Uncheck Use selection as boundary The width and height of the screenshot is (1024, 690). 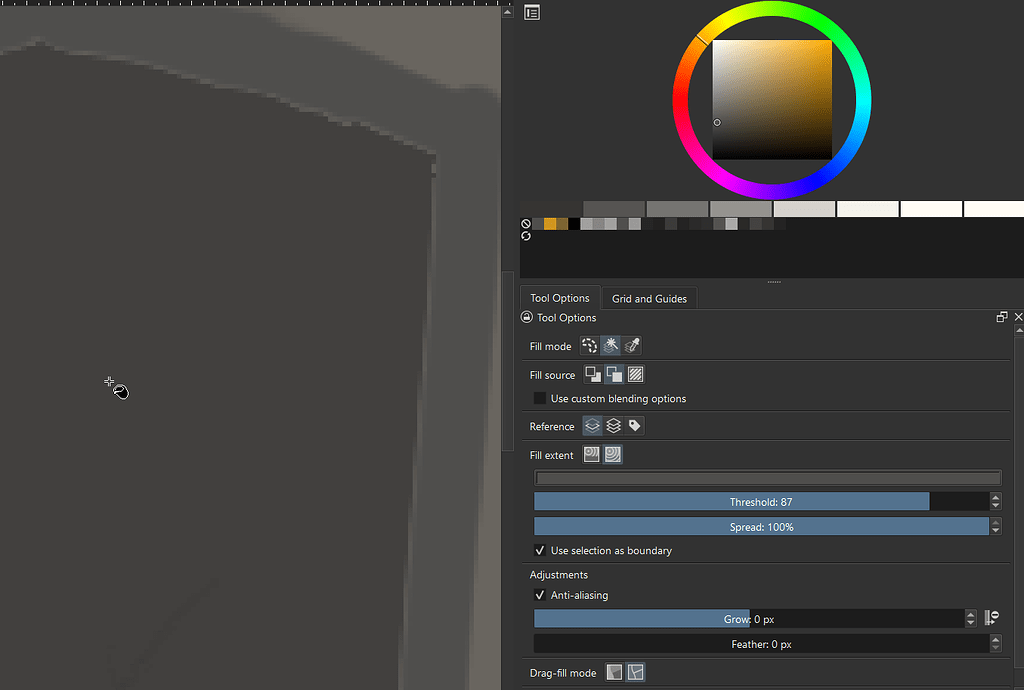[540, 550]
